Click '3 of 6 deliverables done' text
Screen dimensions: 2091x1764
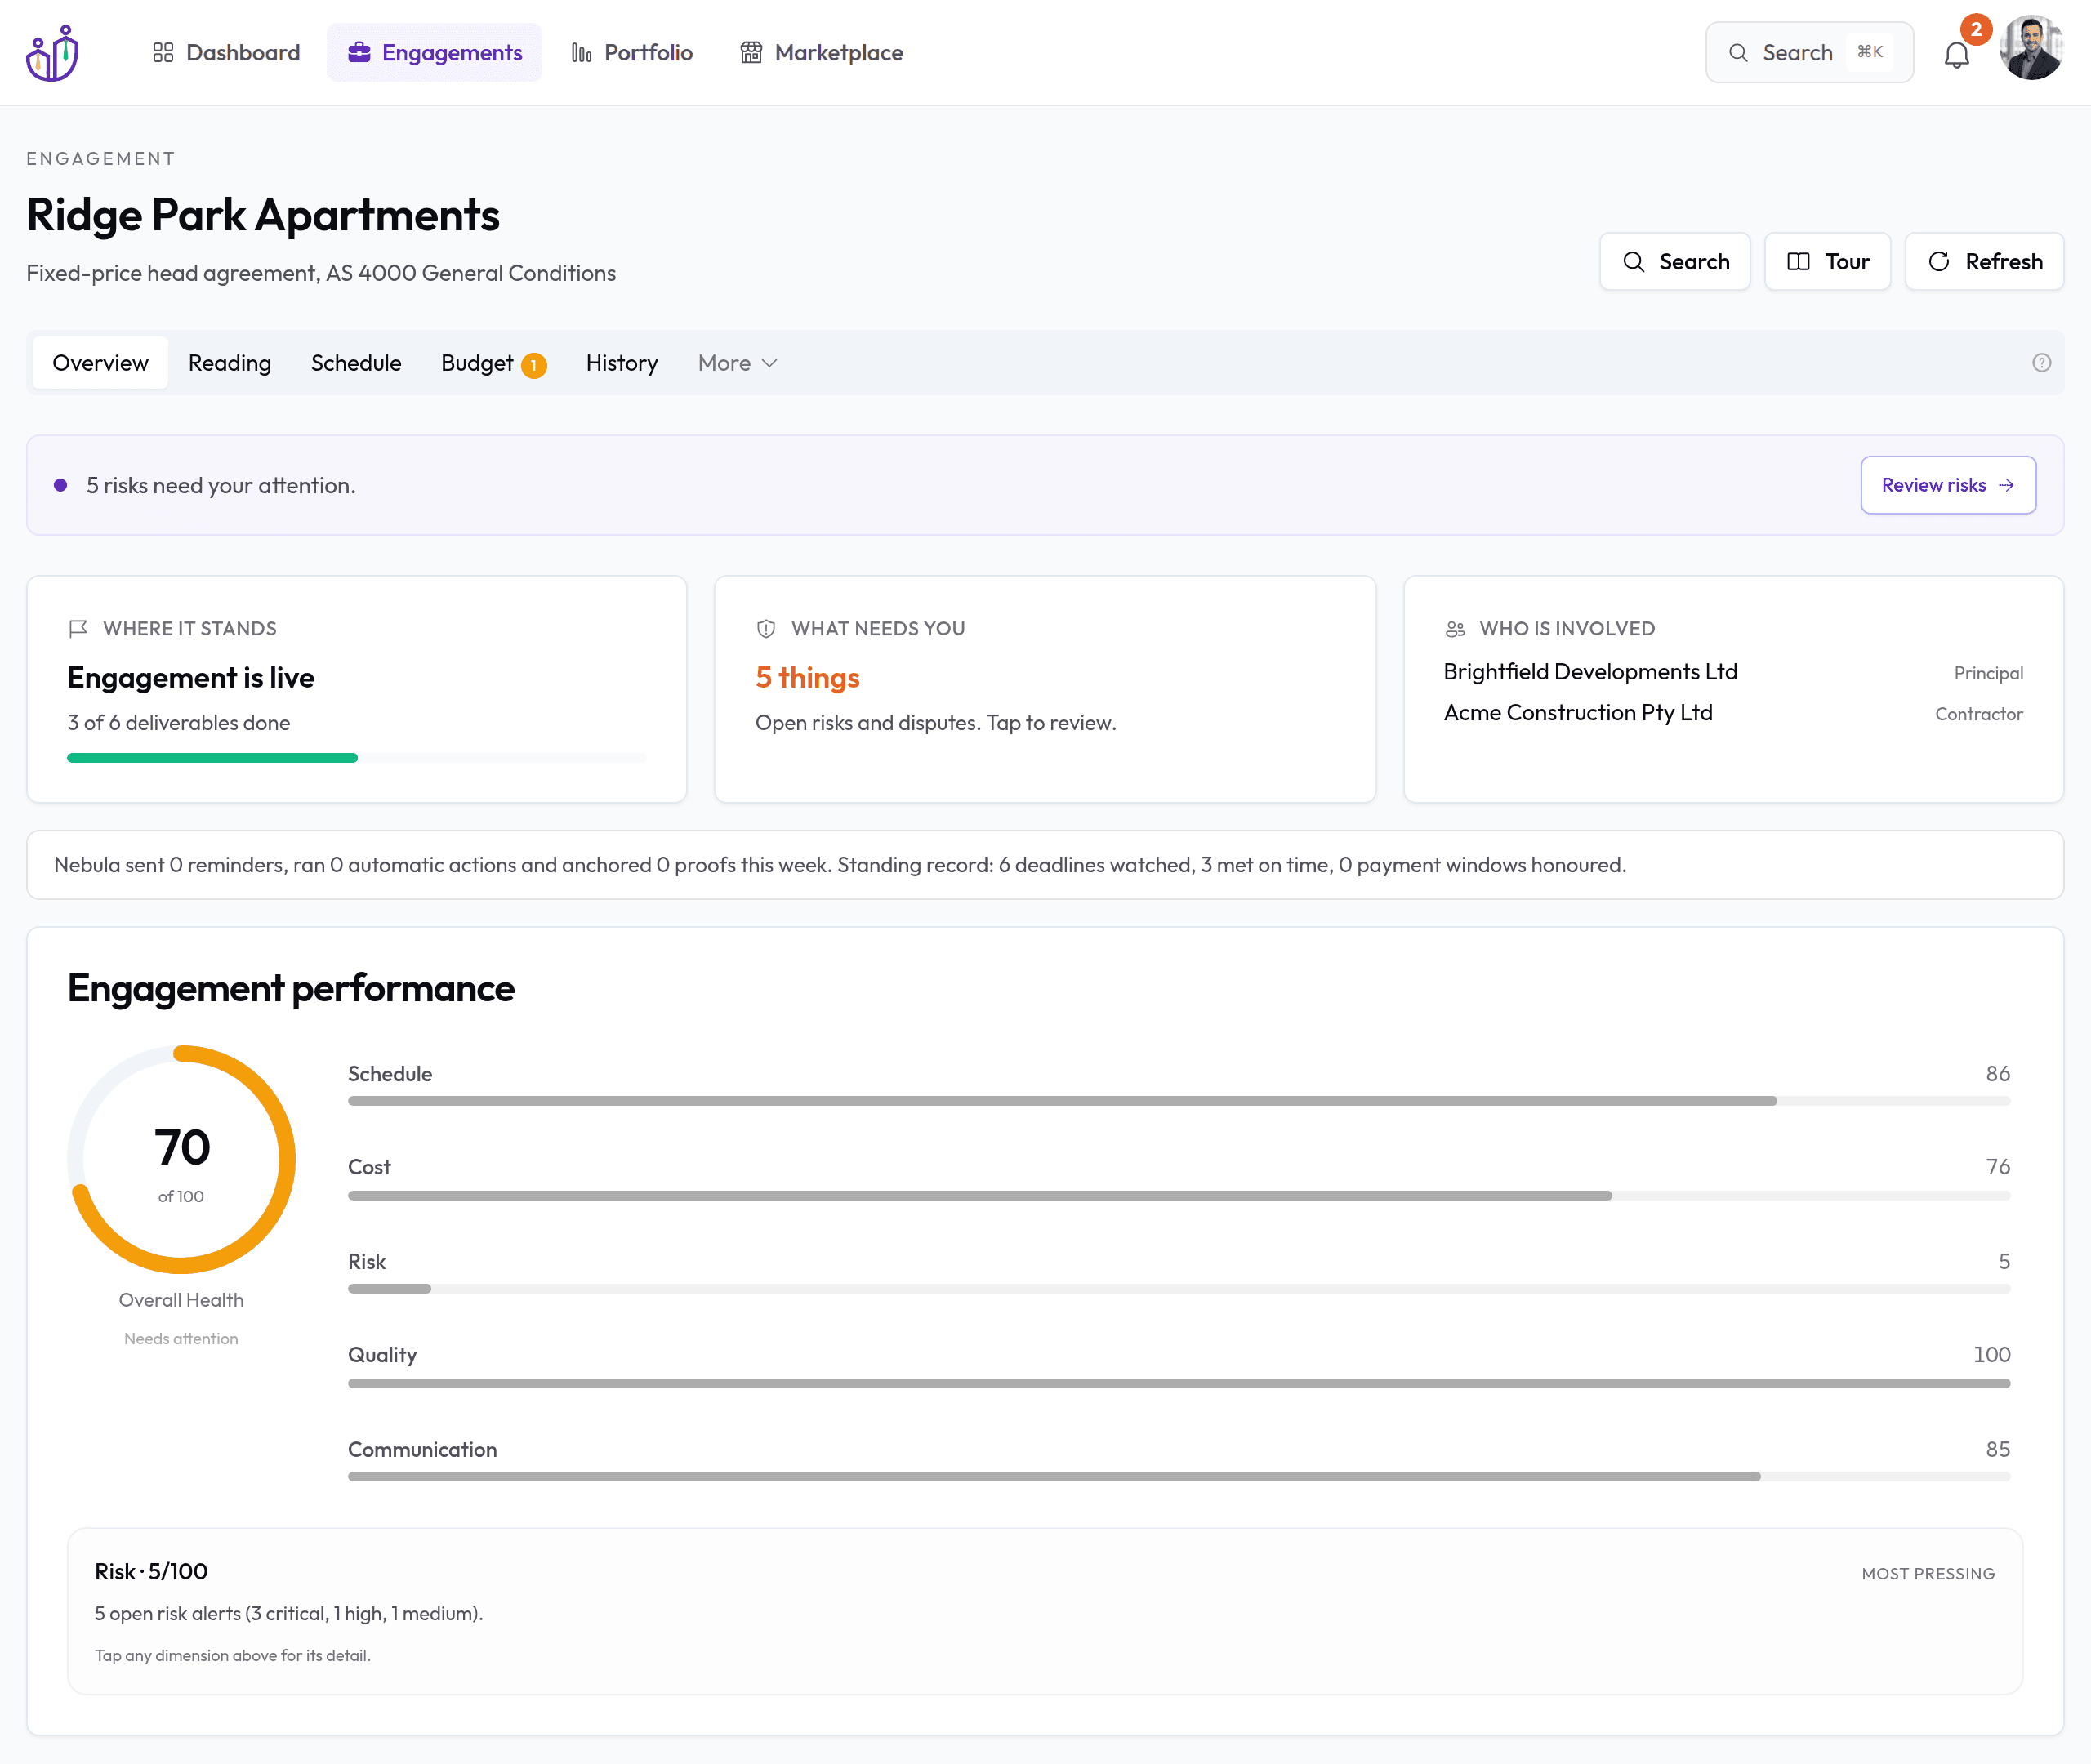(x=179, y=723)
